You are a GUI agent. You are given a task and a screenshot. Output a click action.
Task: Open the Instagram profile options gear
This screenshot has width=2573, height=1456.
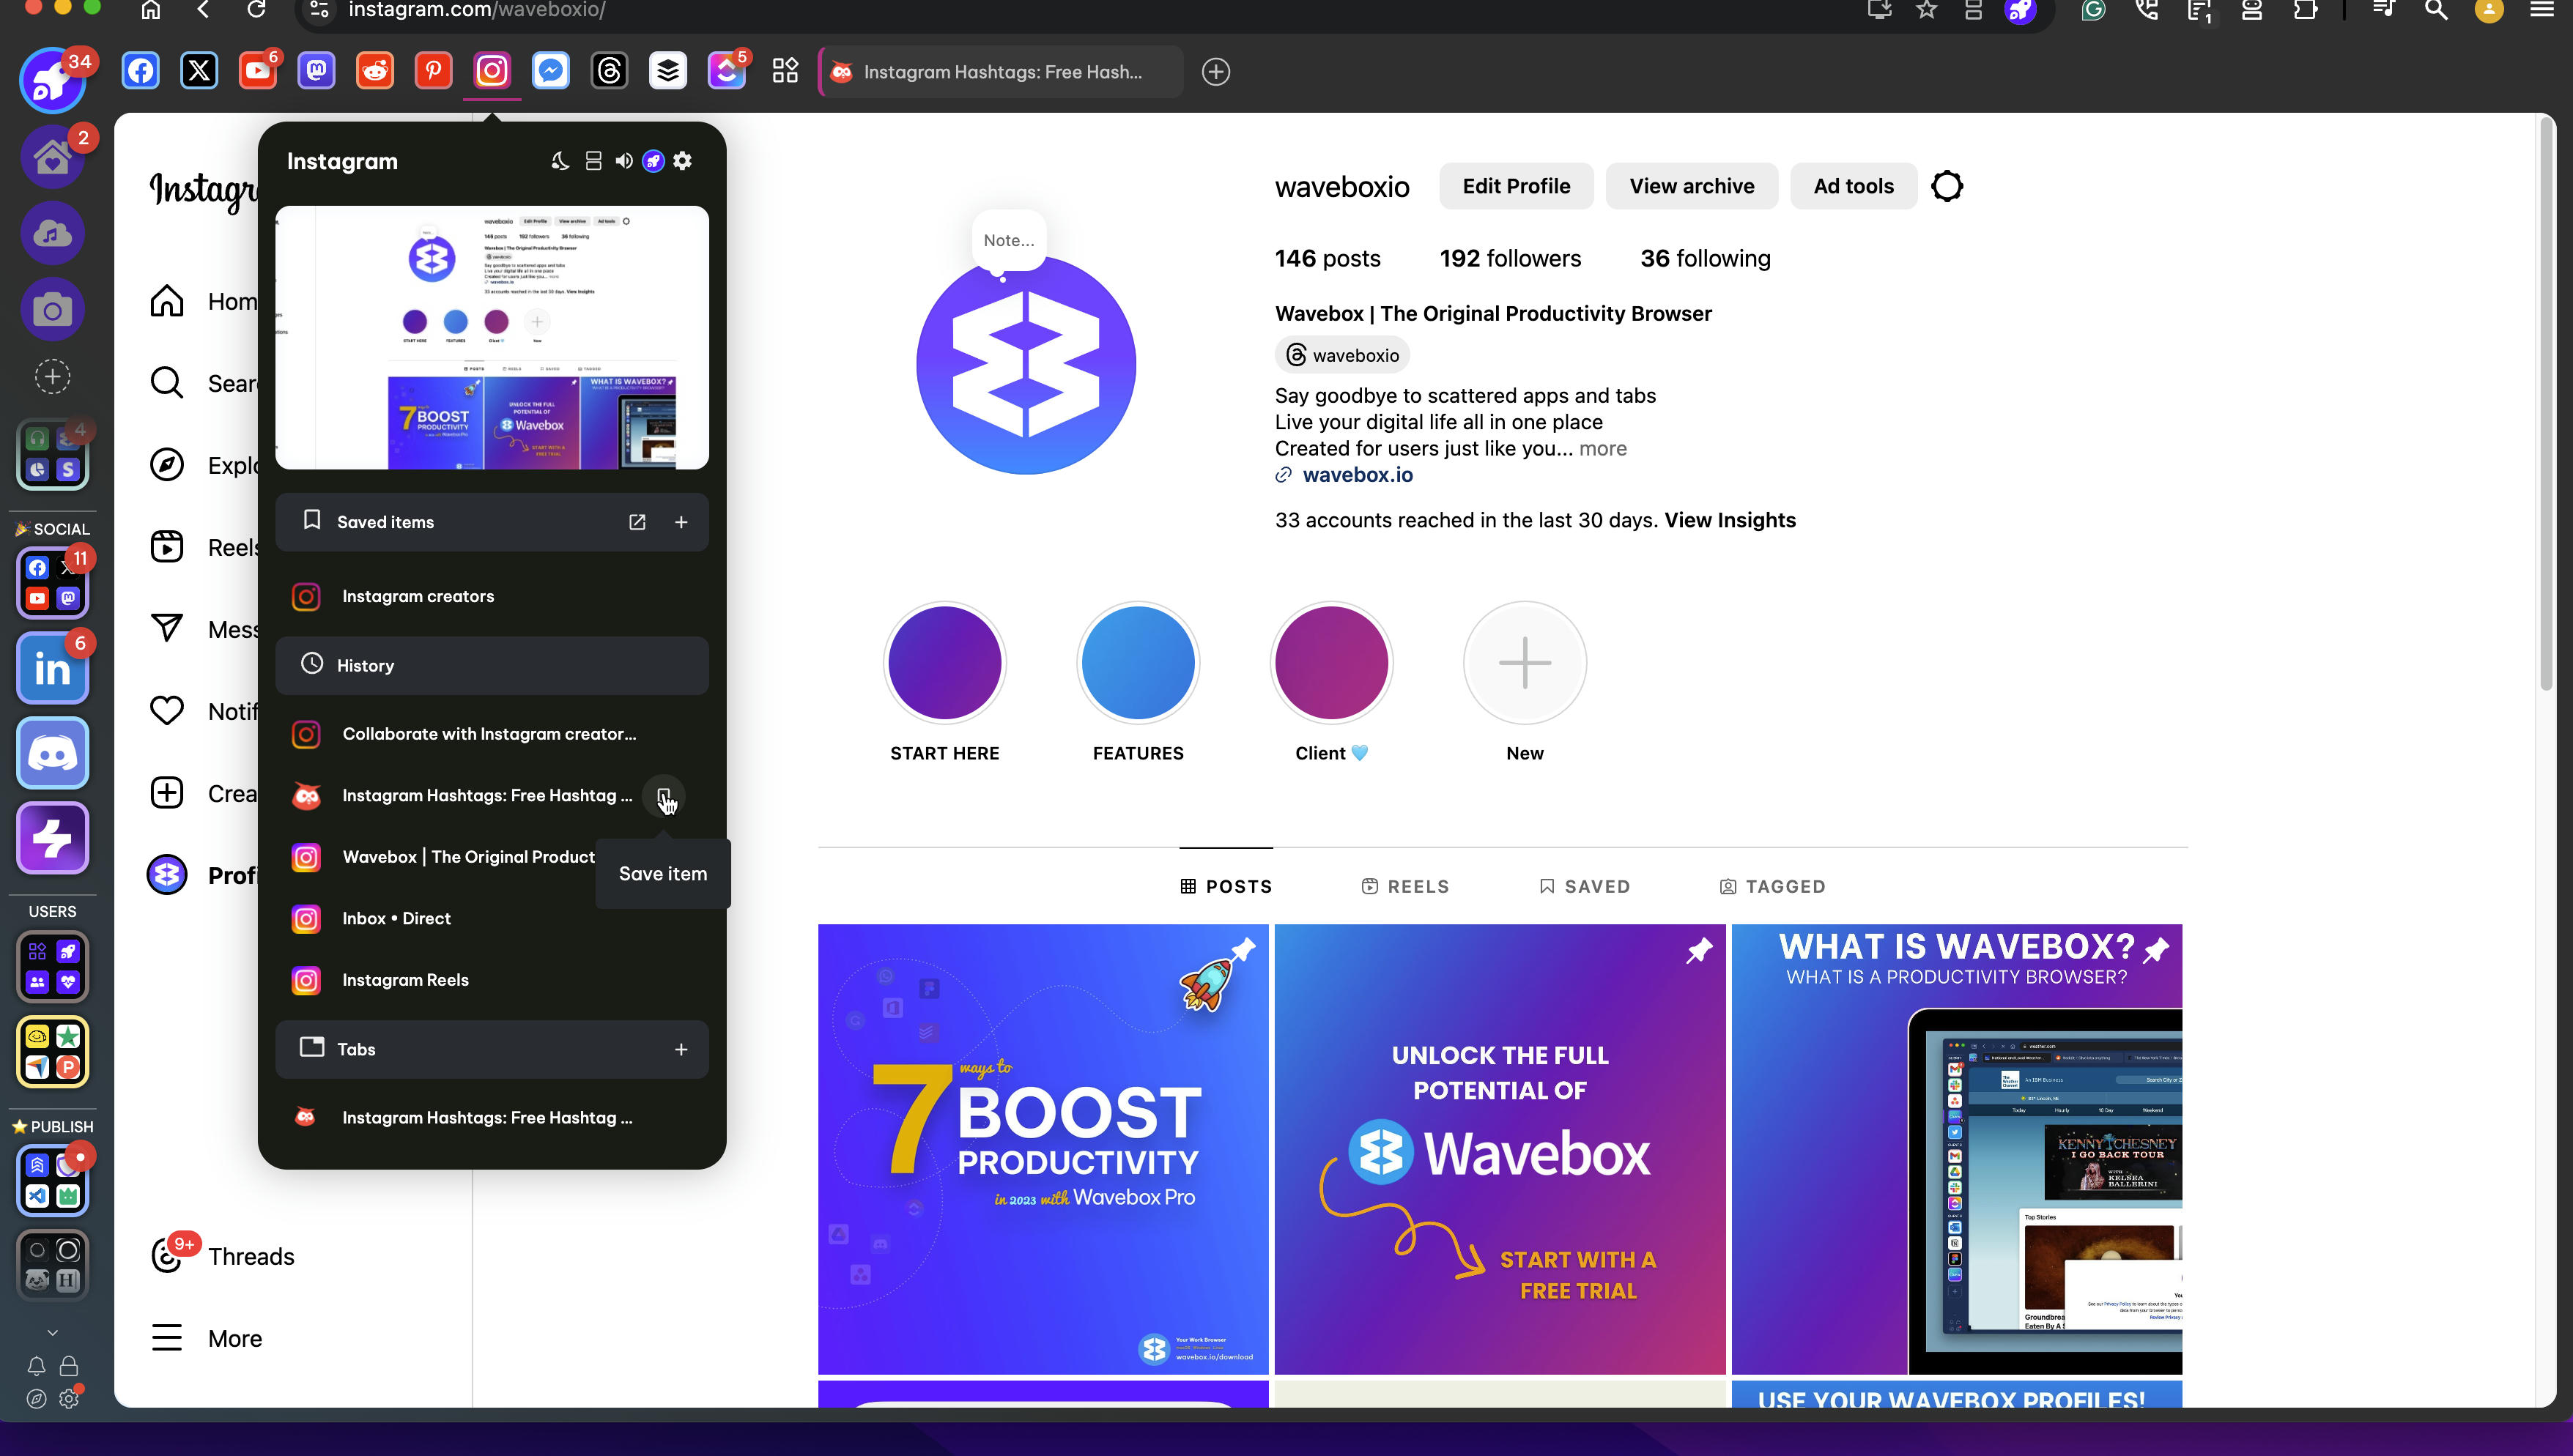coord(1947,186)
